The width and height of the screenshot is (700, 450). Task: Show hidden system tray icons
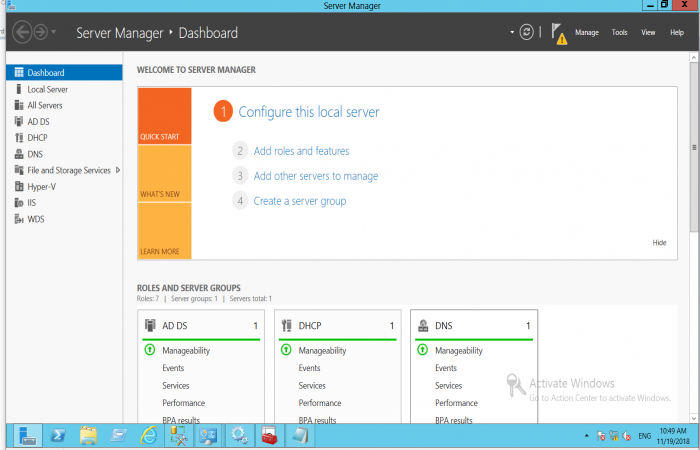point(587,436)
